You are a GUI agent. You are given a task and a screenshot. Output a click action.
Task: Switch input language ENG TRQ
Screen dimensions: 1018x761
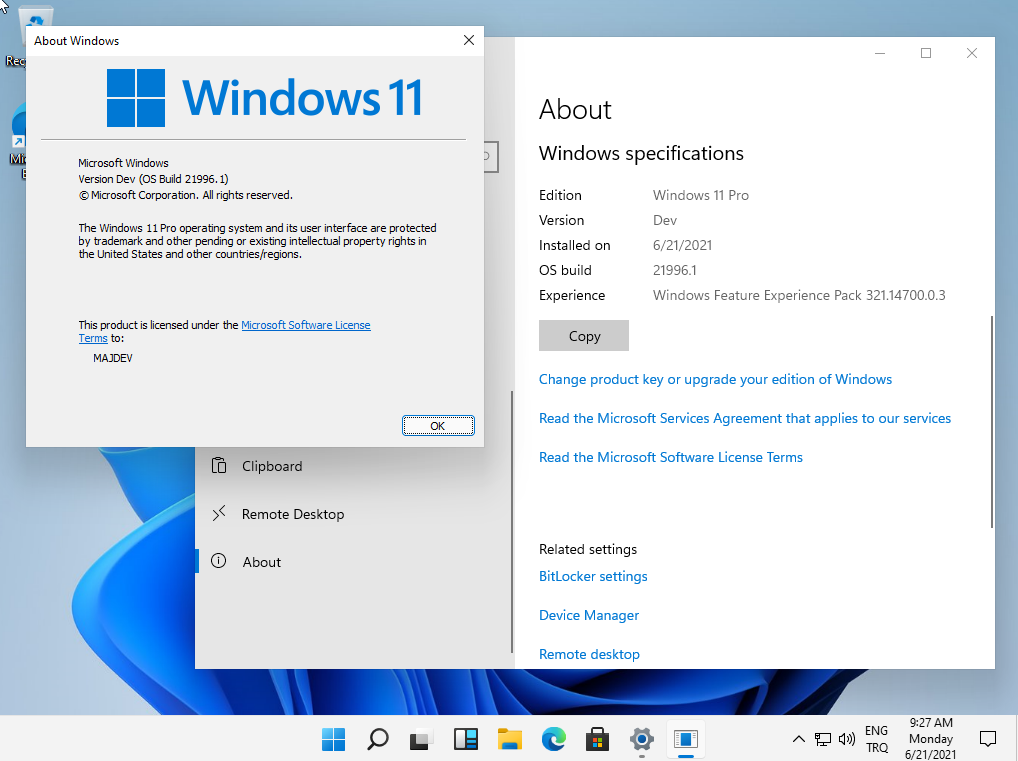point(876,739)
